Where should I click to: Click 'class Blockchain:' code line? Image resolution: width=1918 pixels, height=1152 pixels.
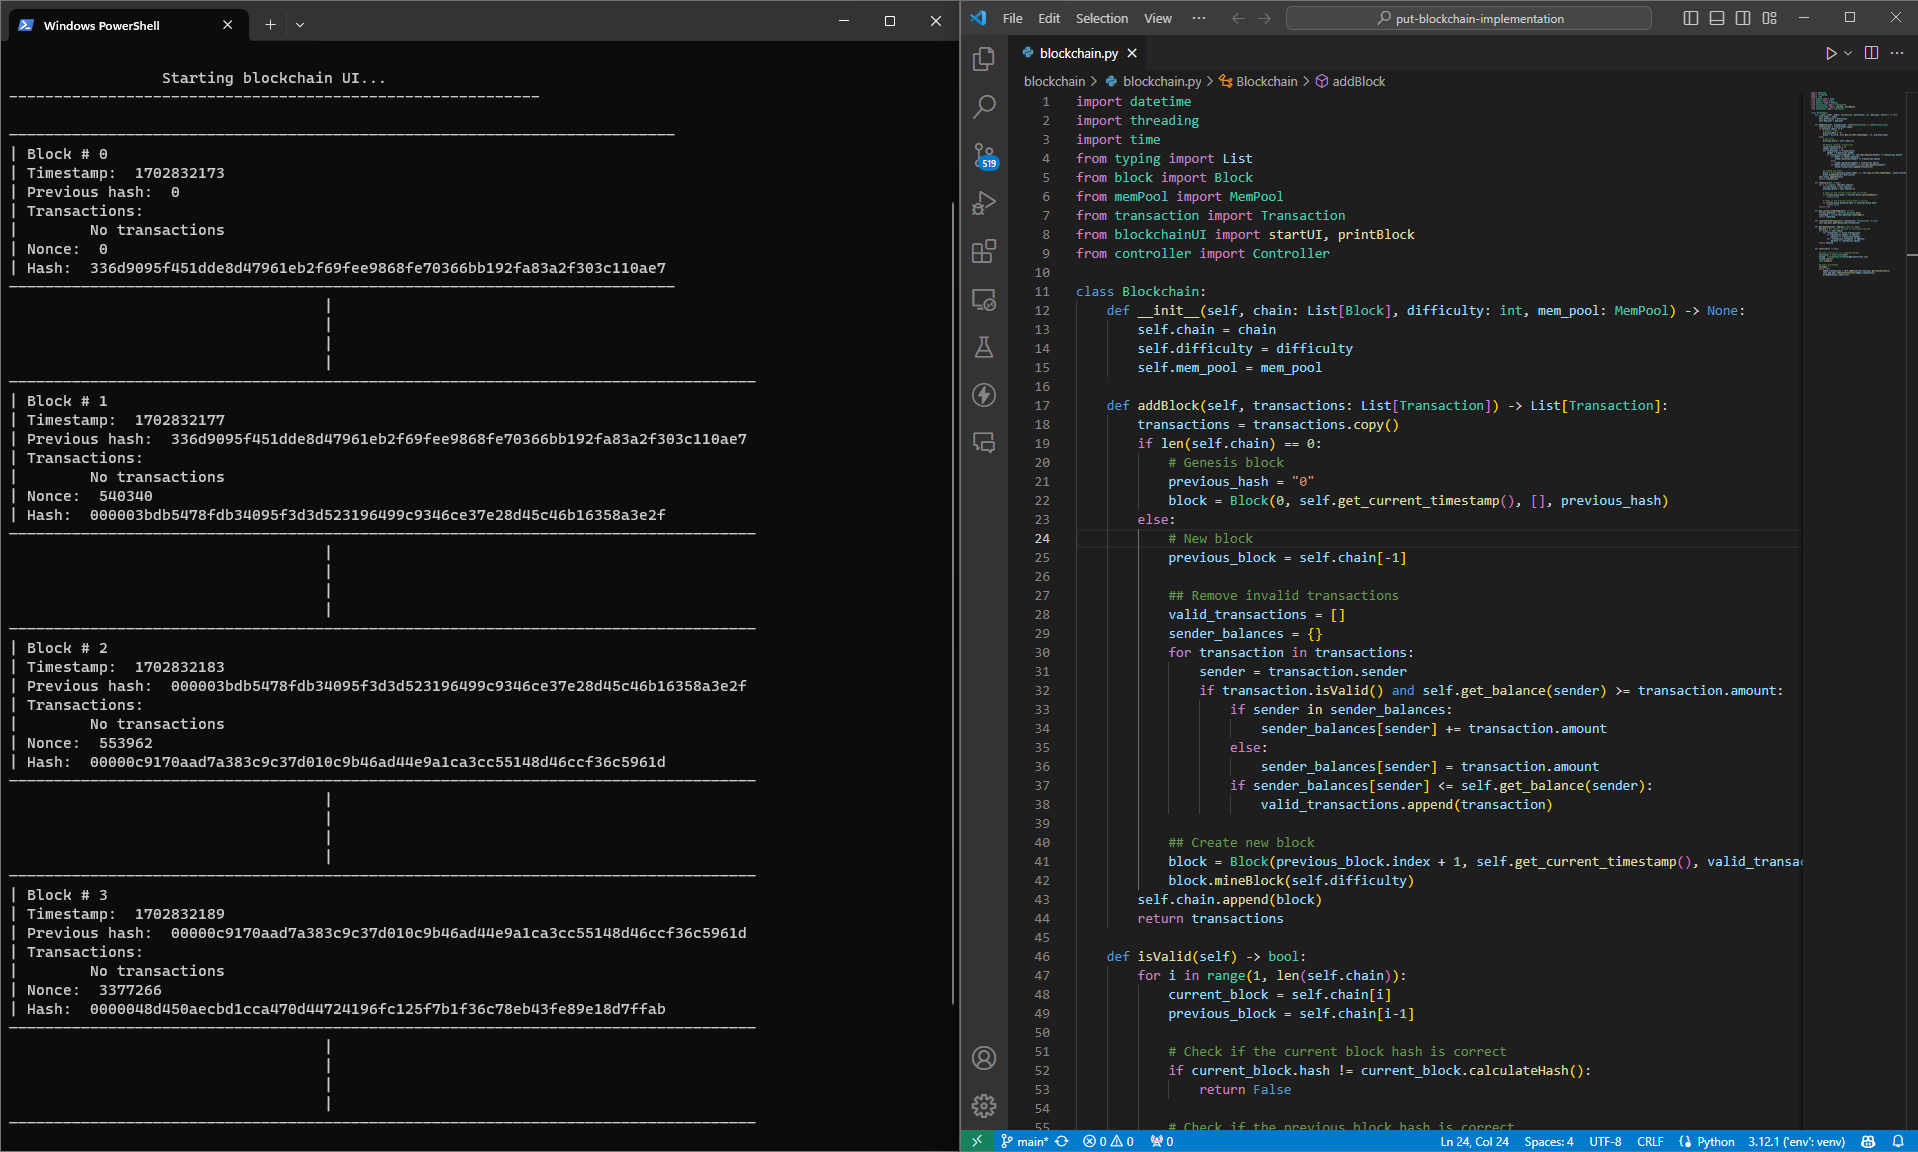[1141, 291]
